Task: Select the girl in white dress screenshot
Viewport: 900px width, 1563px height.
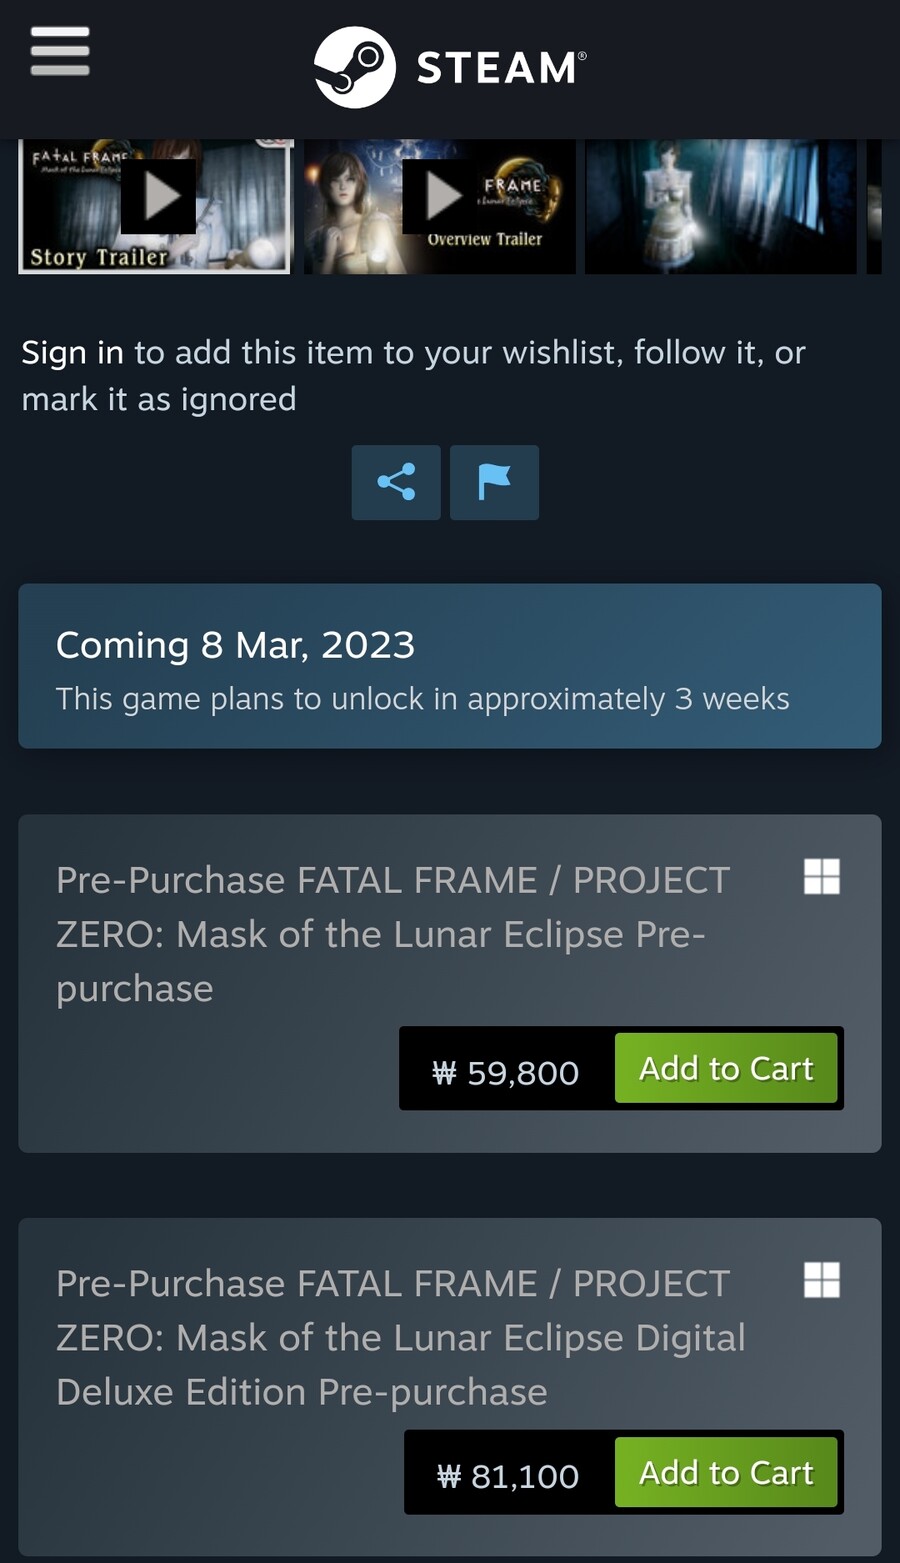Action: pyautogui.click(x=720, y=206)
